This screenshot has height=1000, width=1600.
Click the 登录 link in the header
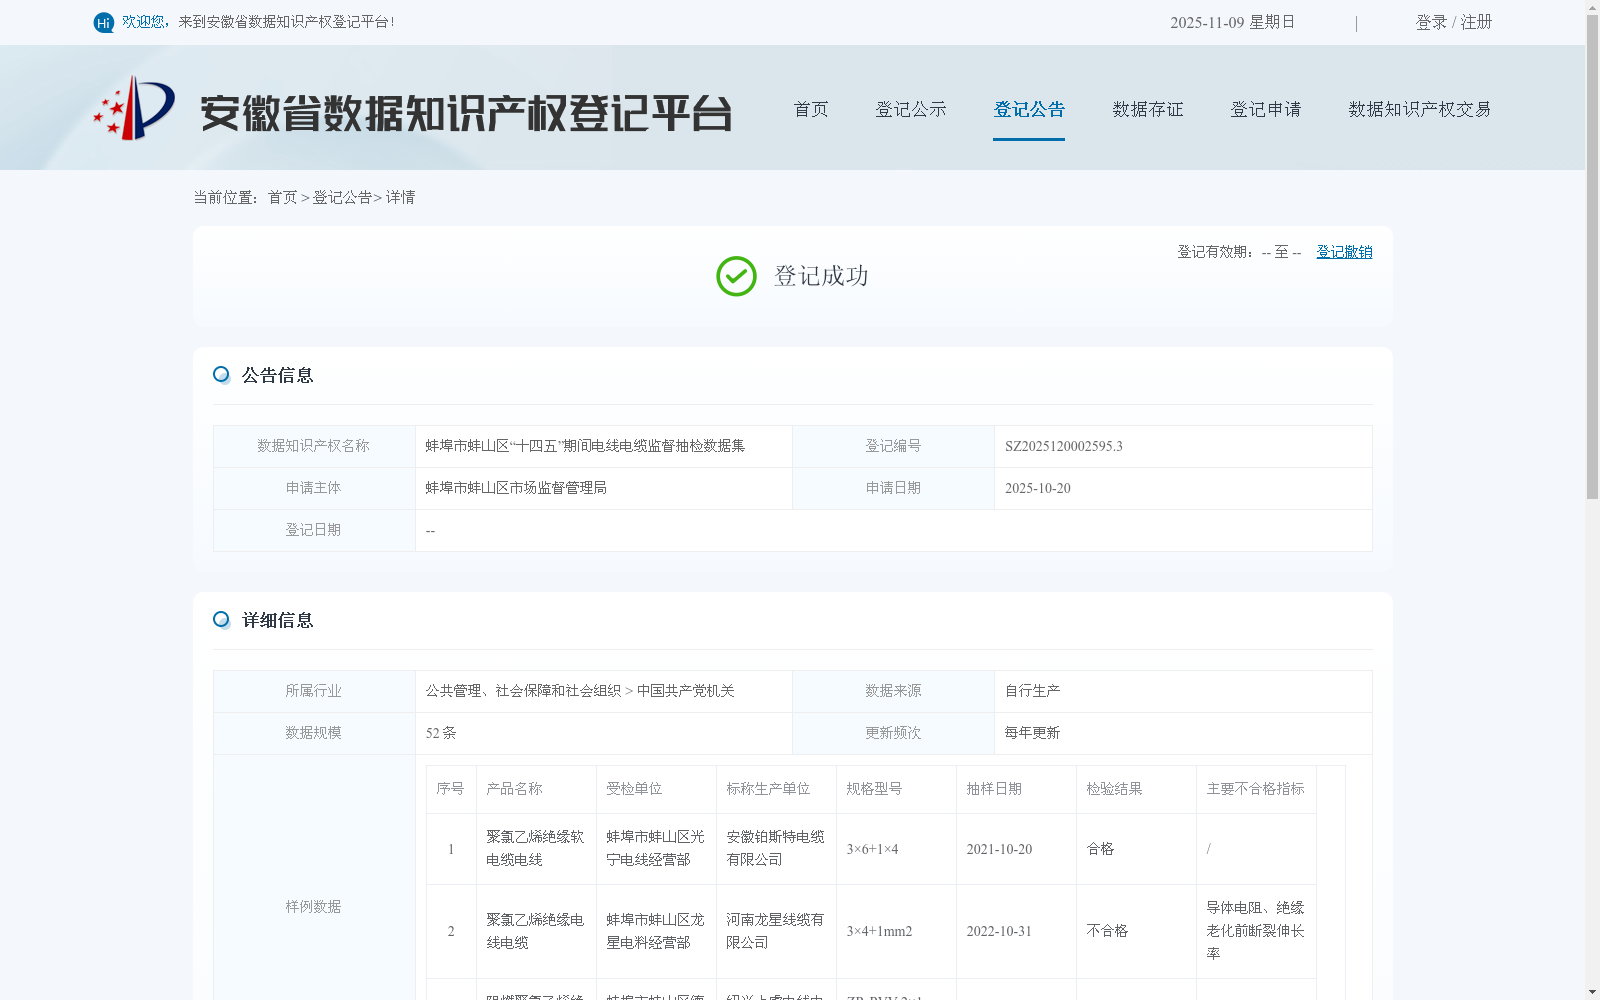pyautogui.click(x=1431, y=22)
